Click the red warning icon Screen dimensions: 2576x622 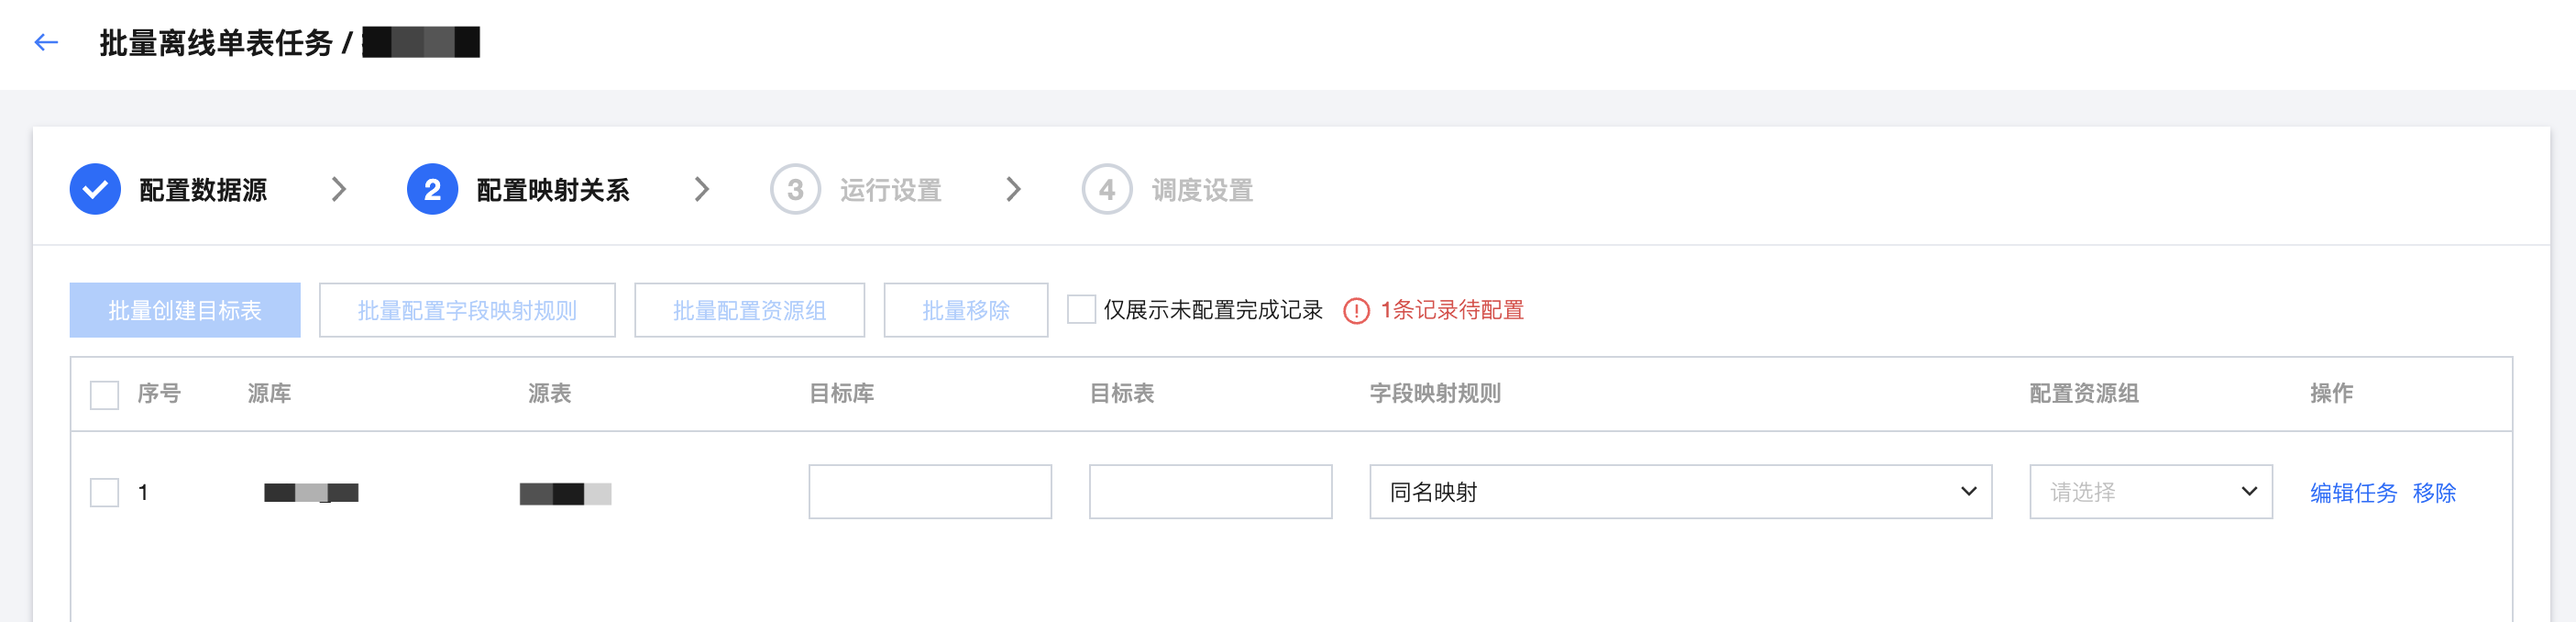point(1356,311)
